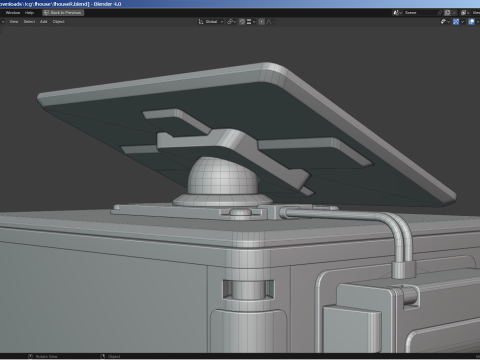This screenshot has height=360, width=480.
Task: Open the Help menu
Action: pyautogui.click(x=29, y=13)
